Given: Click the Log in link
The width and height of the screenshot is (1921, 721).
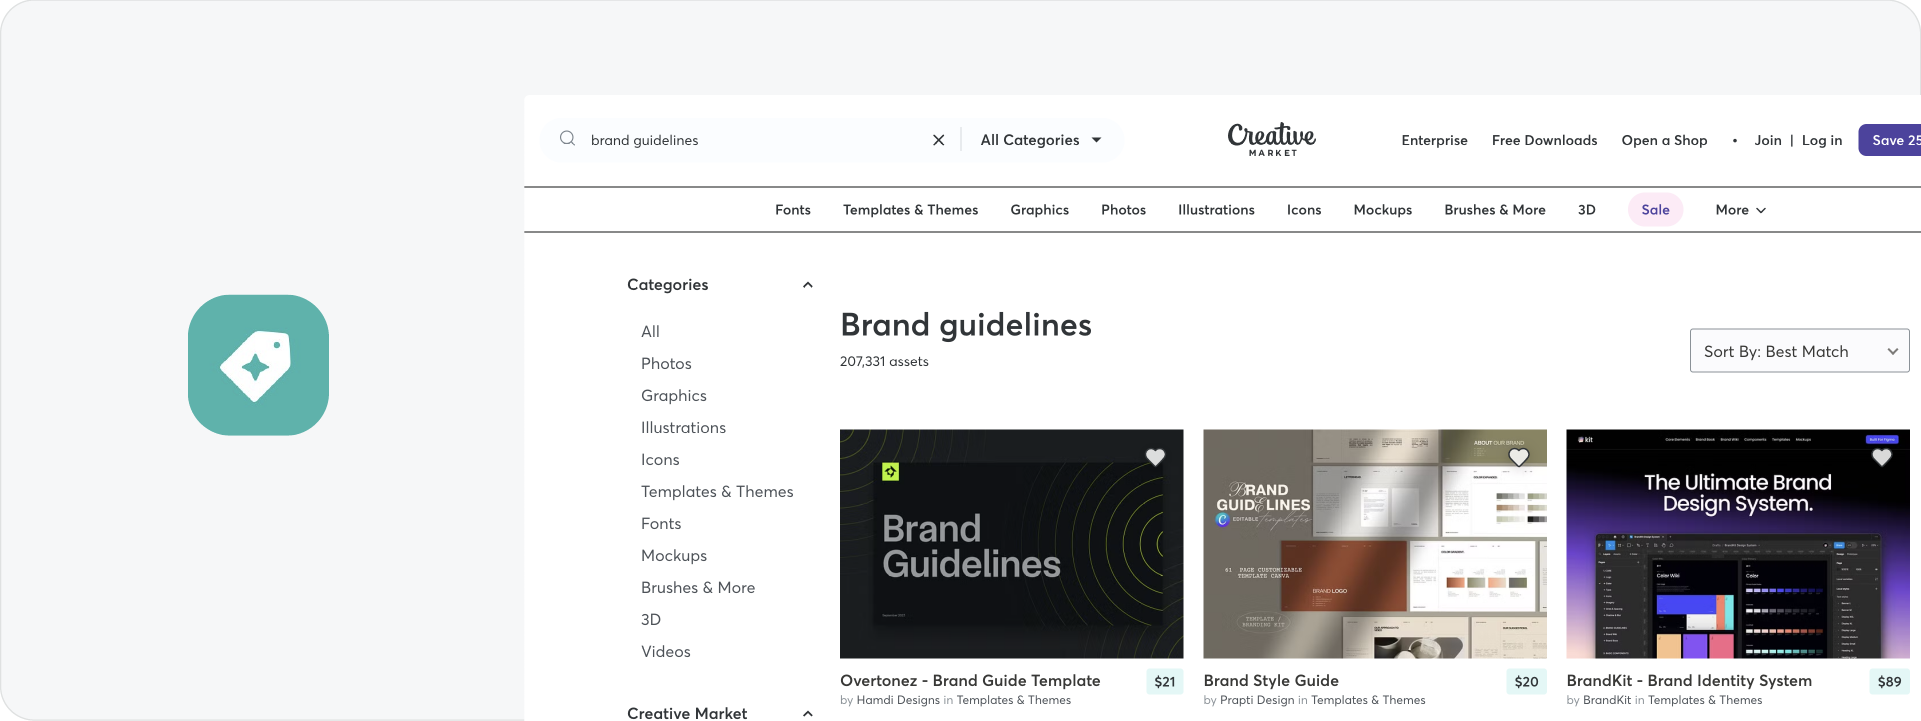Looking at the screenshot, I should point(1821,140).
